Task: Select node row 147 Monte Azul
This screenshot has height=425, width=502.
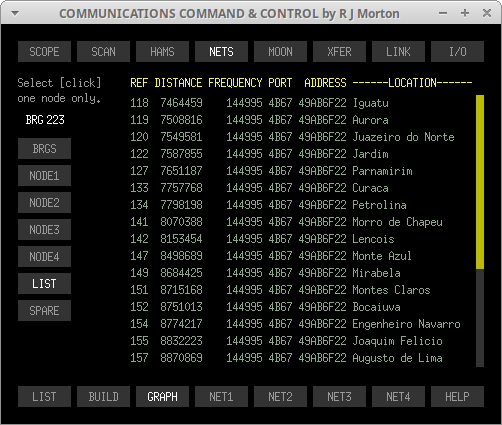Action: click(271, 256)
